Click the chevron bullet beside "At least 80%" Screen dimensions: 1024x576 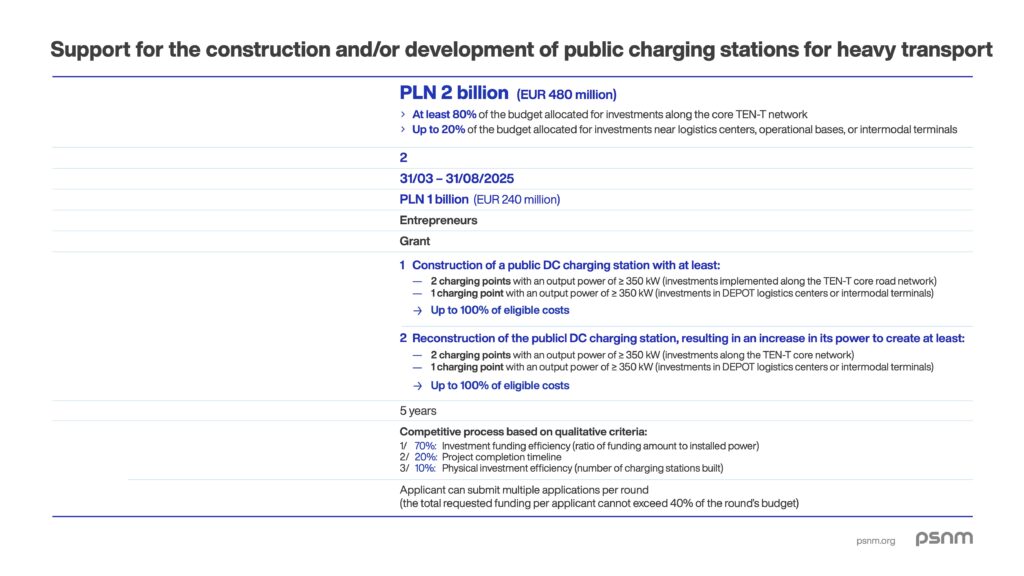403,115
